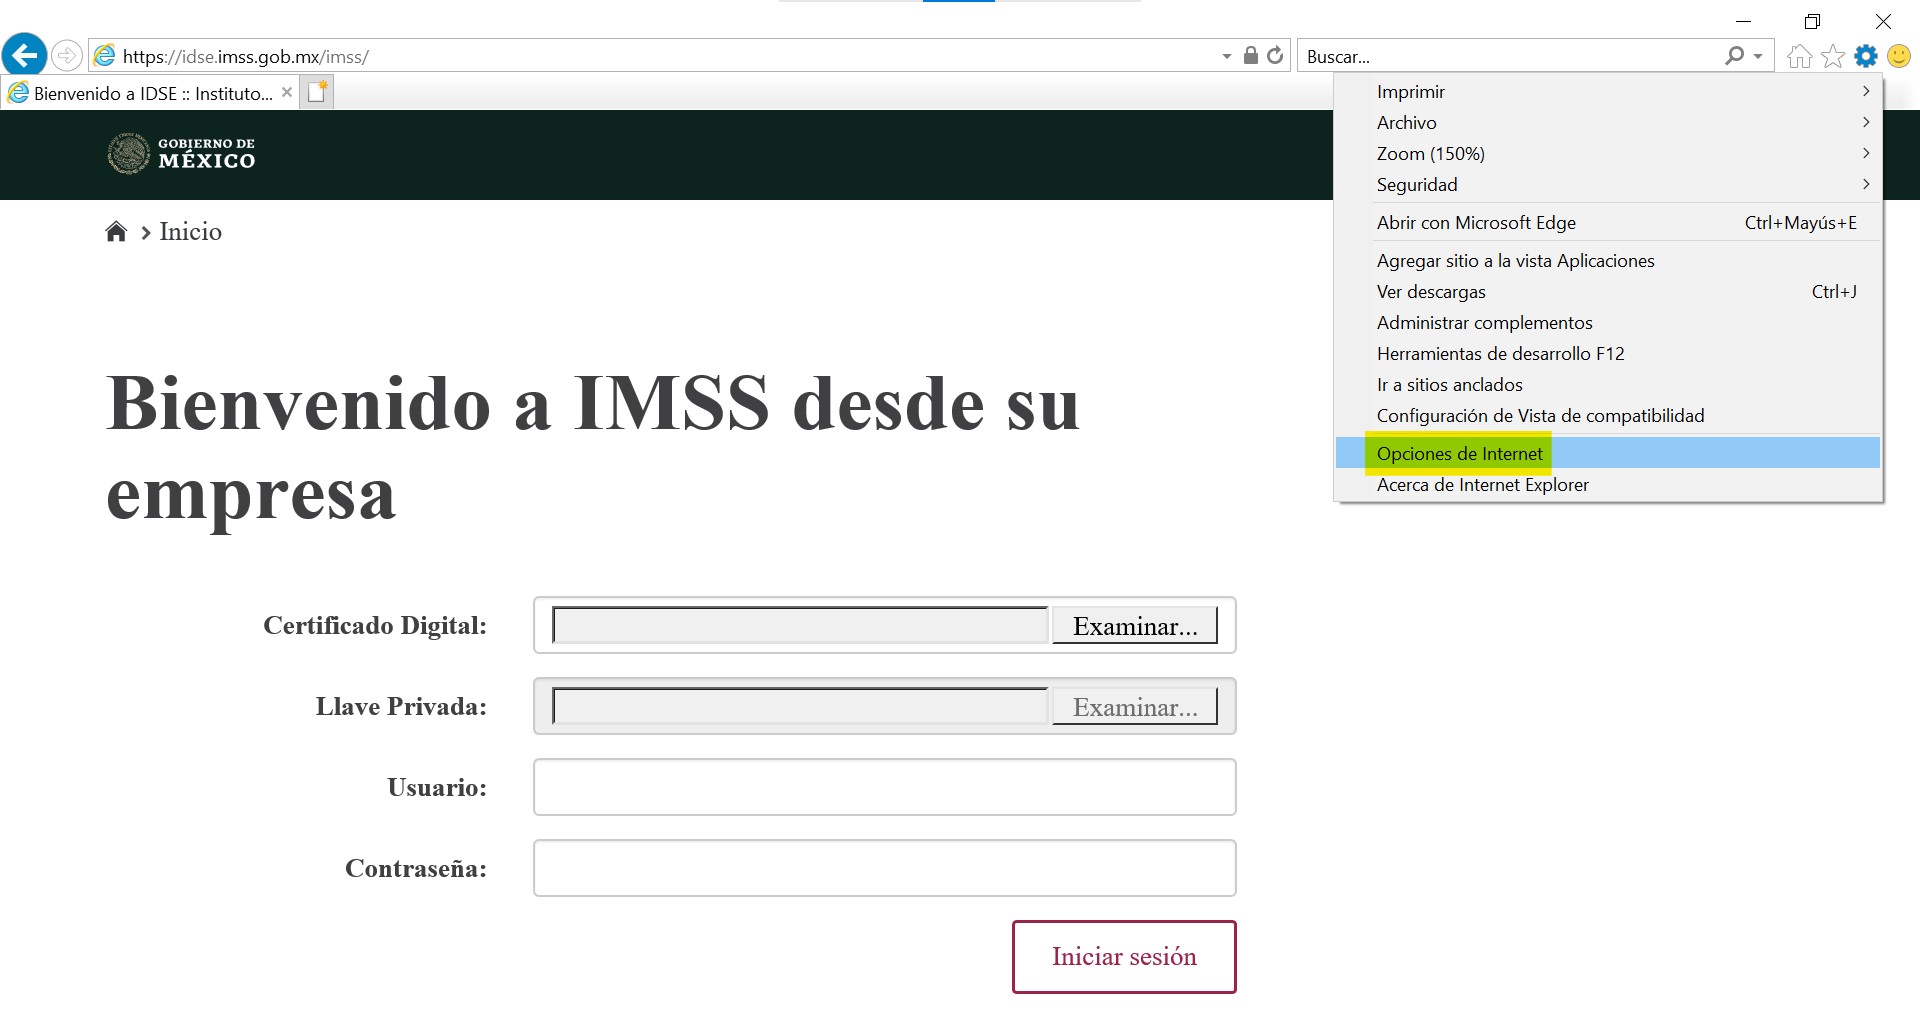The width and height of the screenshot is (1920, 1020).
Task: Click Examinar button for Certificado Digital
Action: [x=1135, y=626]
